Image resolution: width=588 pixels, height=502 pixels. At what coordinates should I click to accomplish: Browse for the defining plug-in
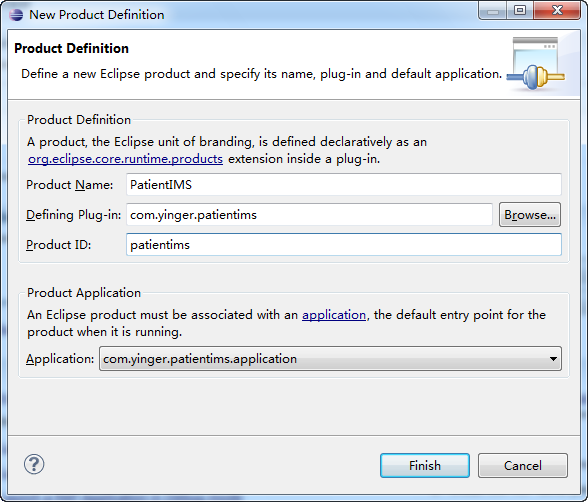[530, 215]
